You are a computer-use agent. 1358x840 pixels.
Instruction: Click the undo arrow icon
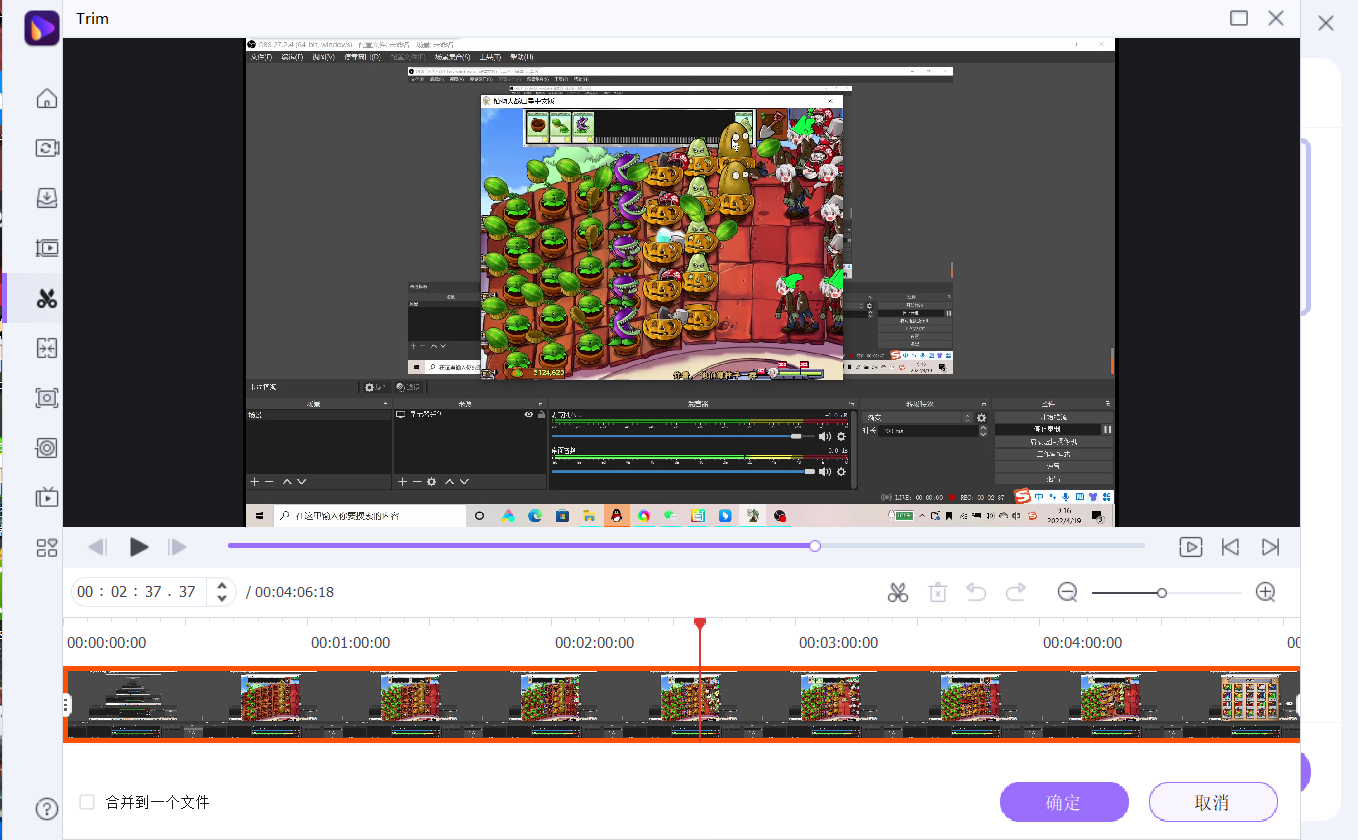tap(976, 592)
